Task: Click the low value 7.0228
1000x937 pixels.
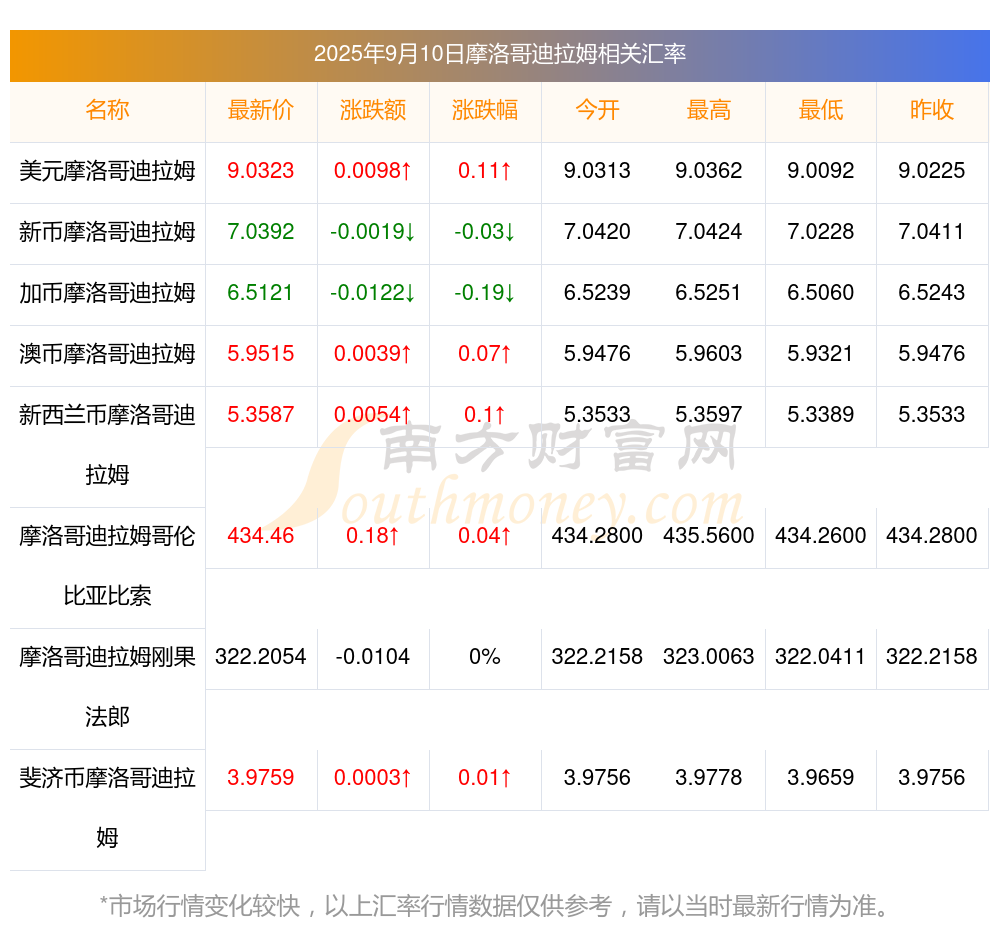Action: tap(821, 232)
